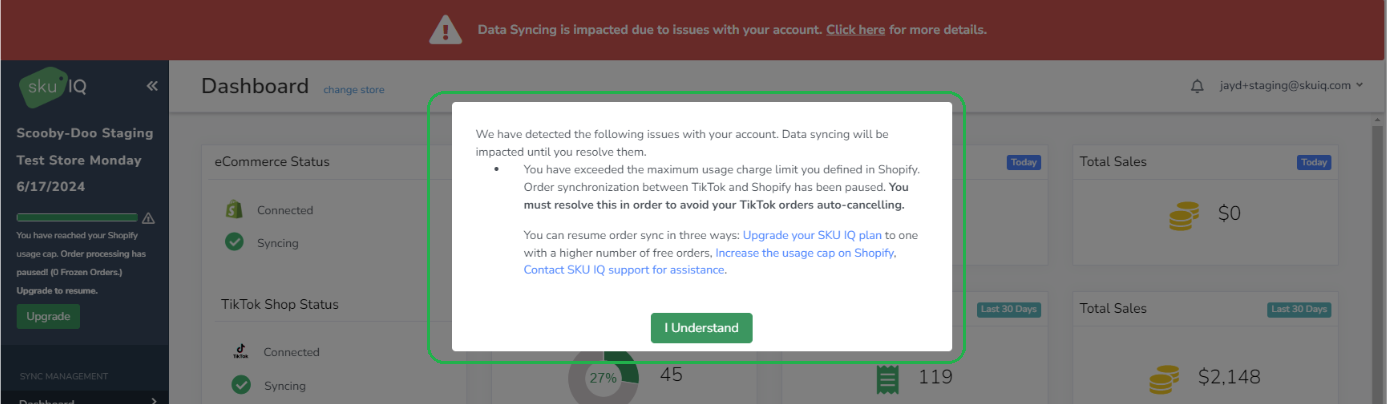Screen dimensions: 1387x404
Task: Click the TikTok logo icon
Action: coord(240,352)
